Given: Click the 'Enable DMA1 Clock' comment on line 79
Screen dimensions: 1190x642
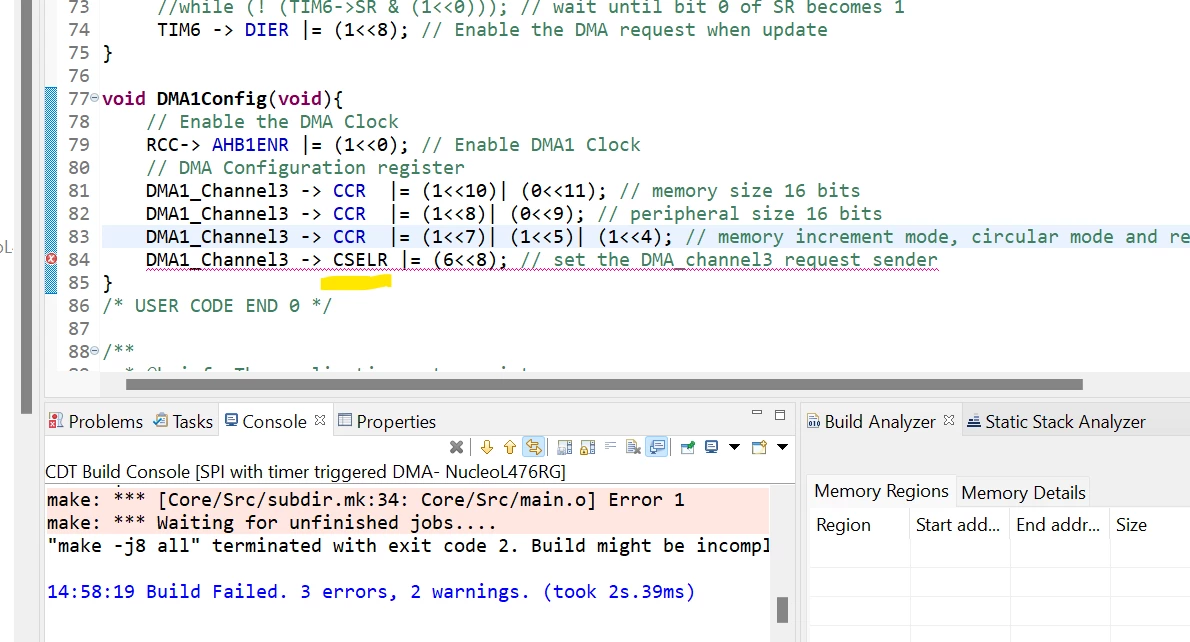Looking at the screenshot, I should [531, 144].
